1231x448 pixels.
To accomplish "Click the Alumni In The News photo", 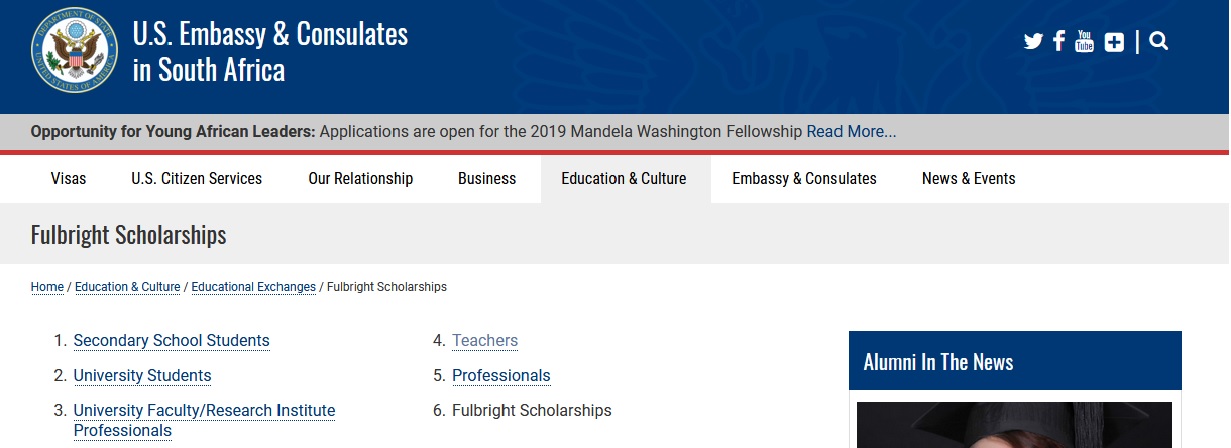I will 1014,425.
